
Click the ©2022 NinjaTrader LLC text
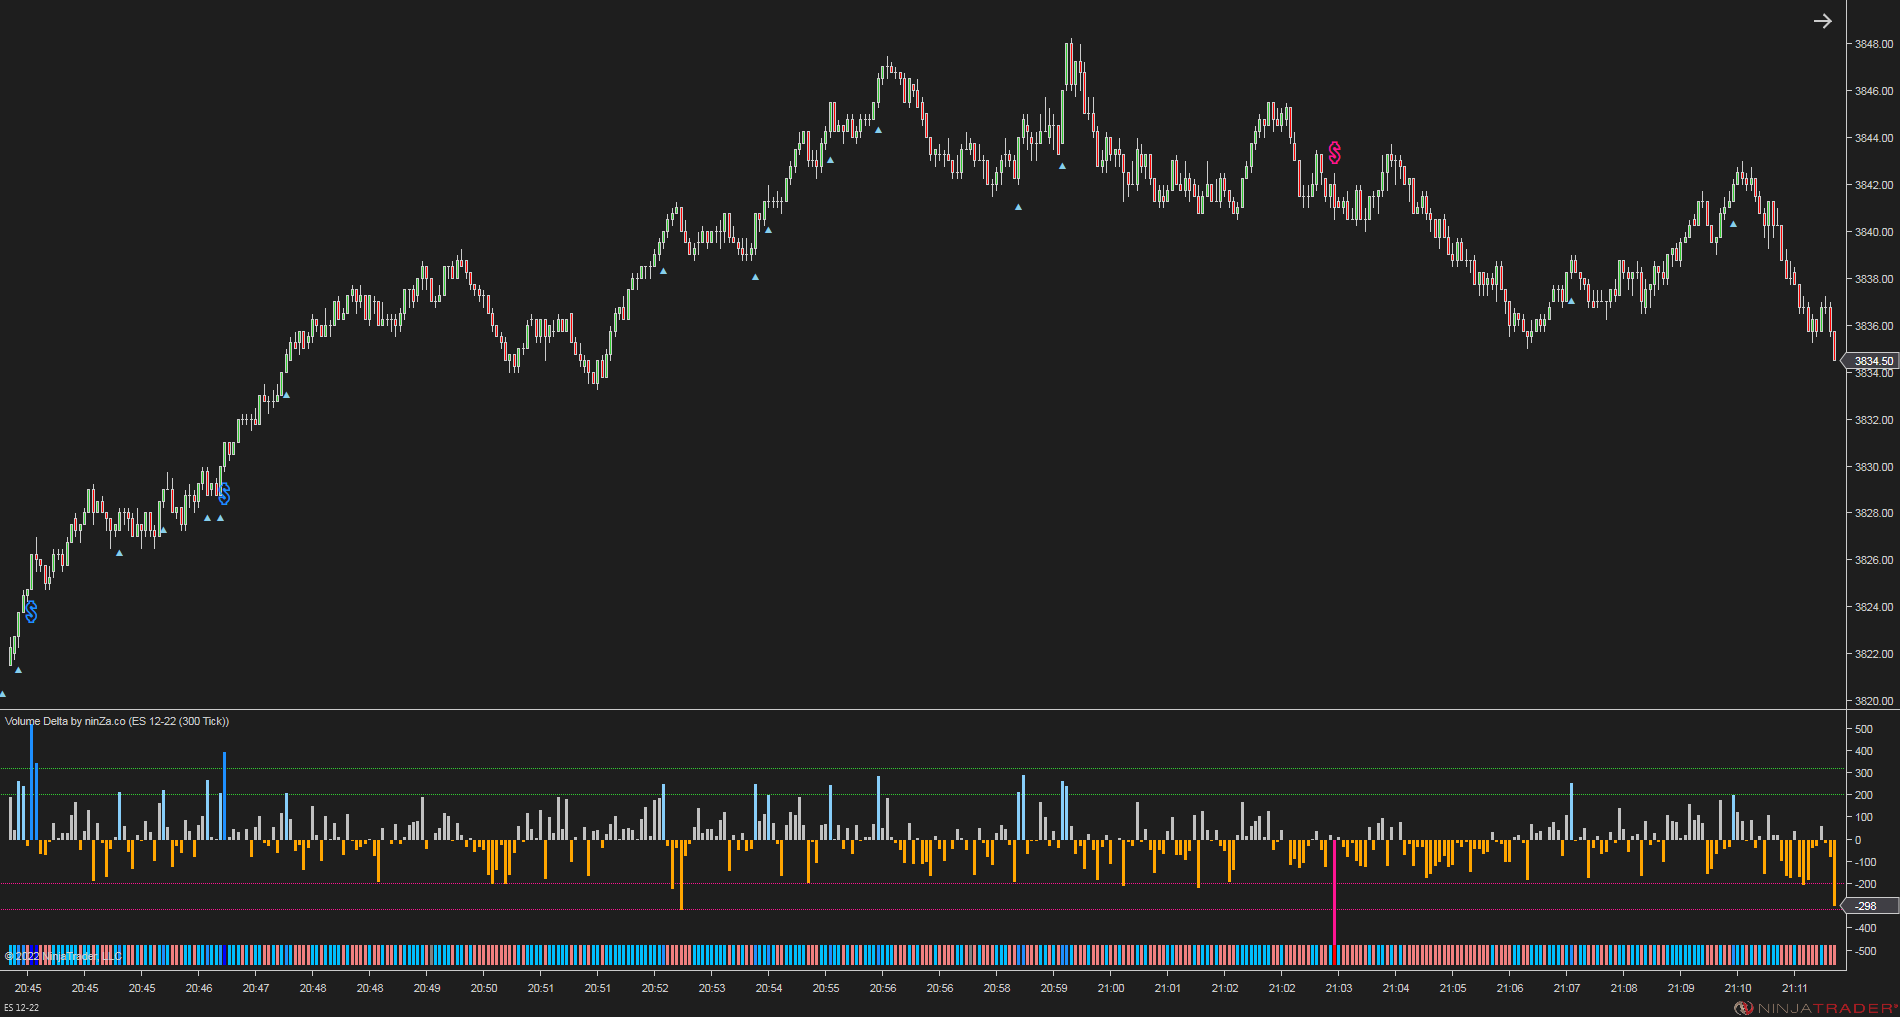[x=62, y=955]
